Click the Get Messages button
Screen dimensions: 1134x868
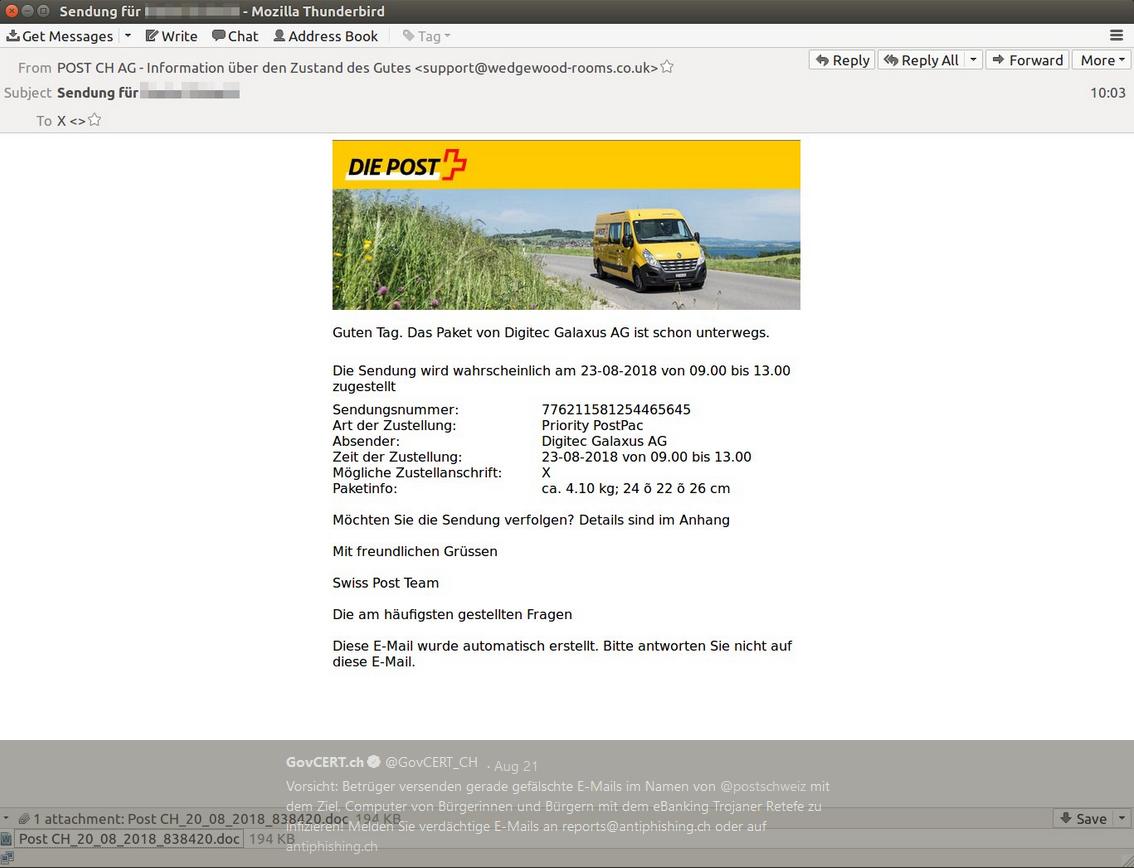[60, 36]
